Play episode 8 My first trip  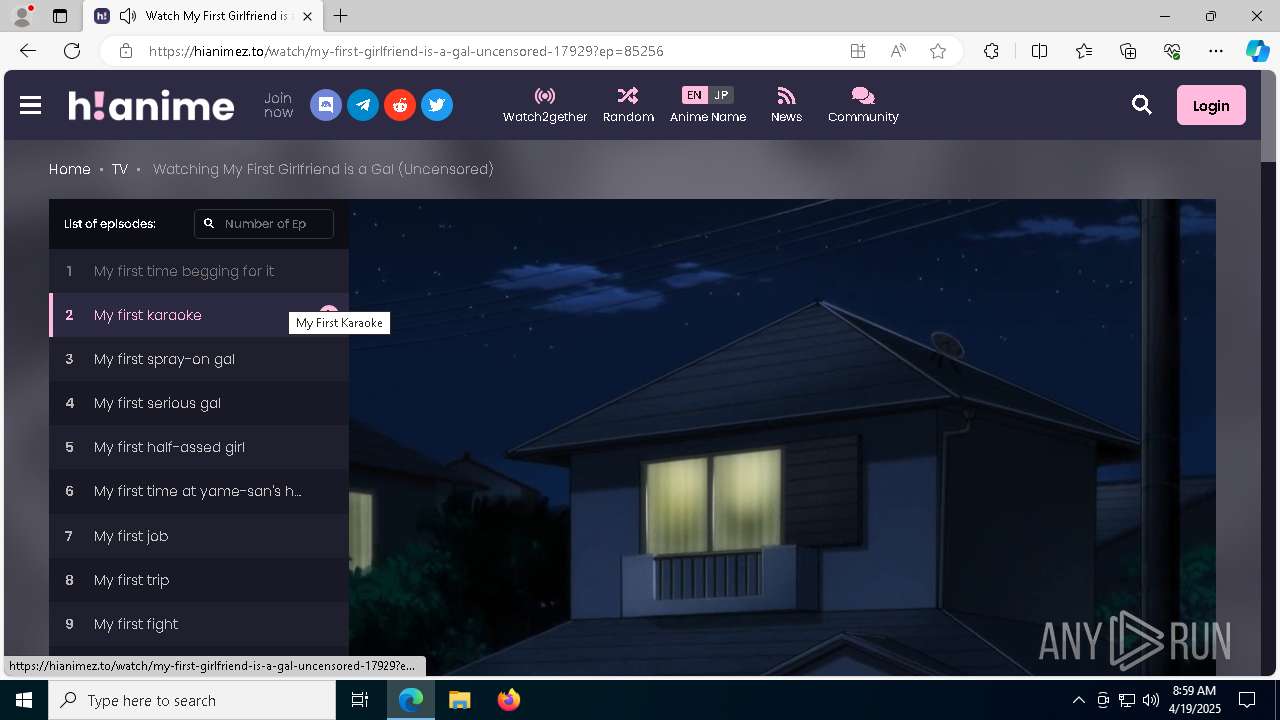click(199, 580)
